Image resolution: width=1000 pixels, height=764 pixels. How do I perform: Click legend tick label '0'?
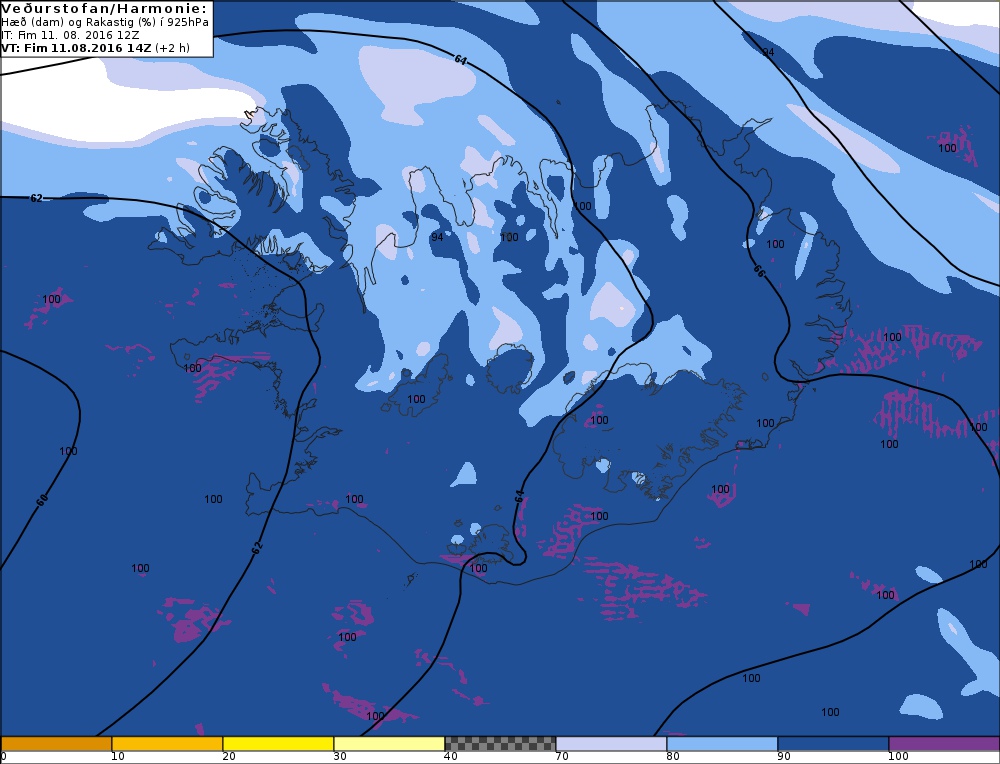pyautogui.click(x=4, y=757)
